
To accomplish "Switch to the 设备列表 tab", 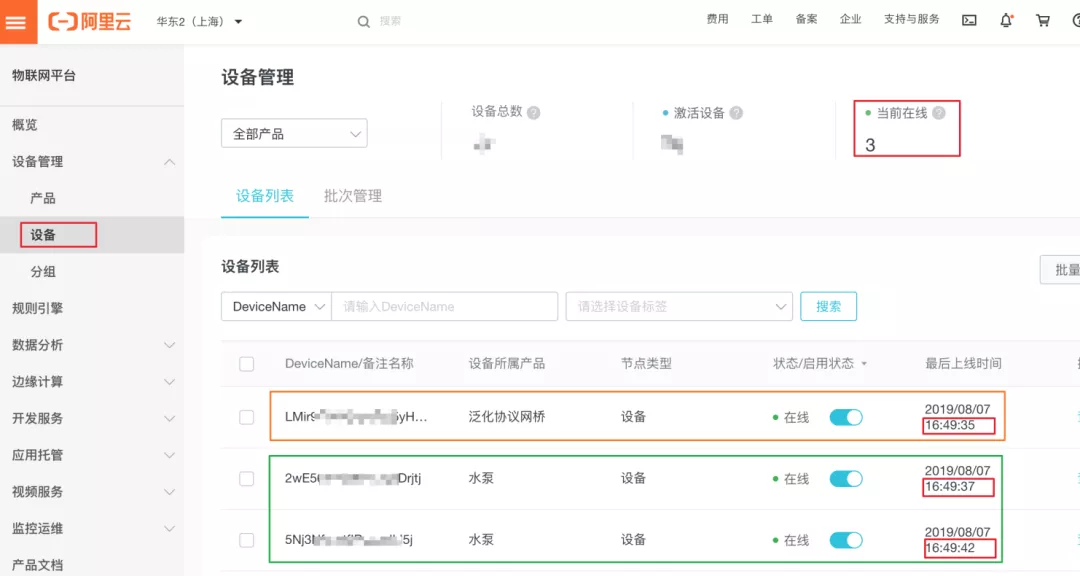I will coord(264,196).
